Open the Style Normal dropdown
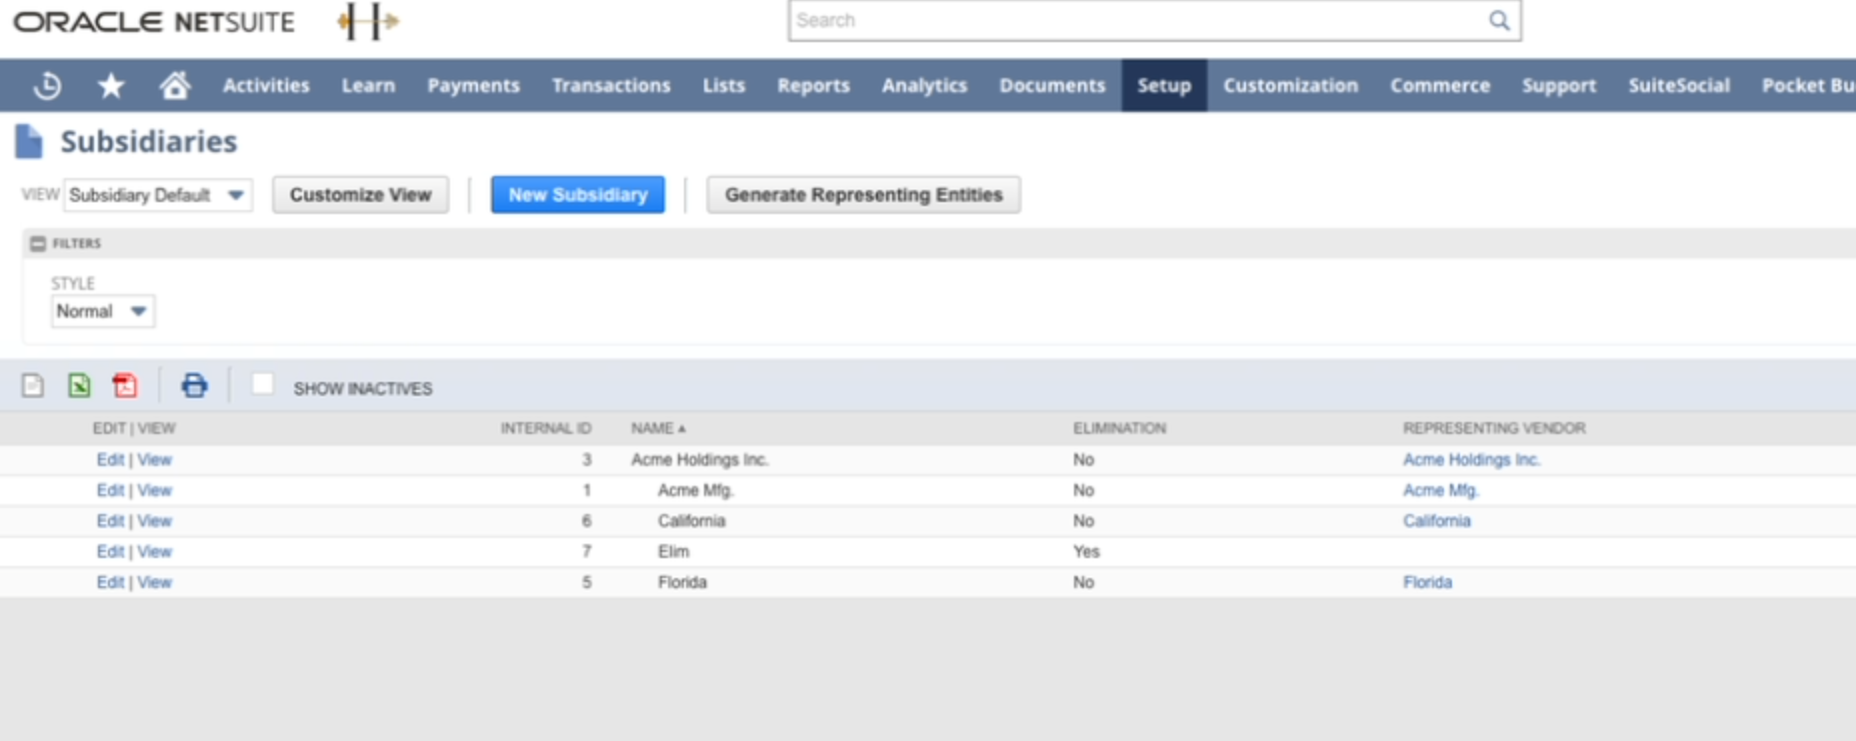Viewport: 1856px width, 741px height. pos(103,311)
